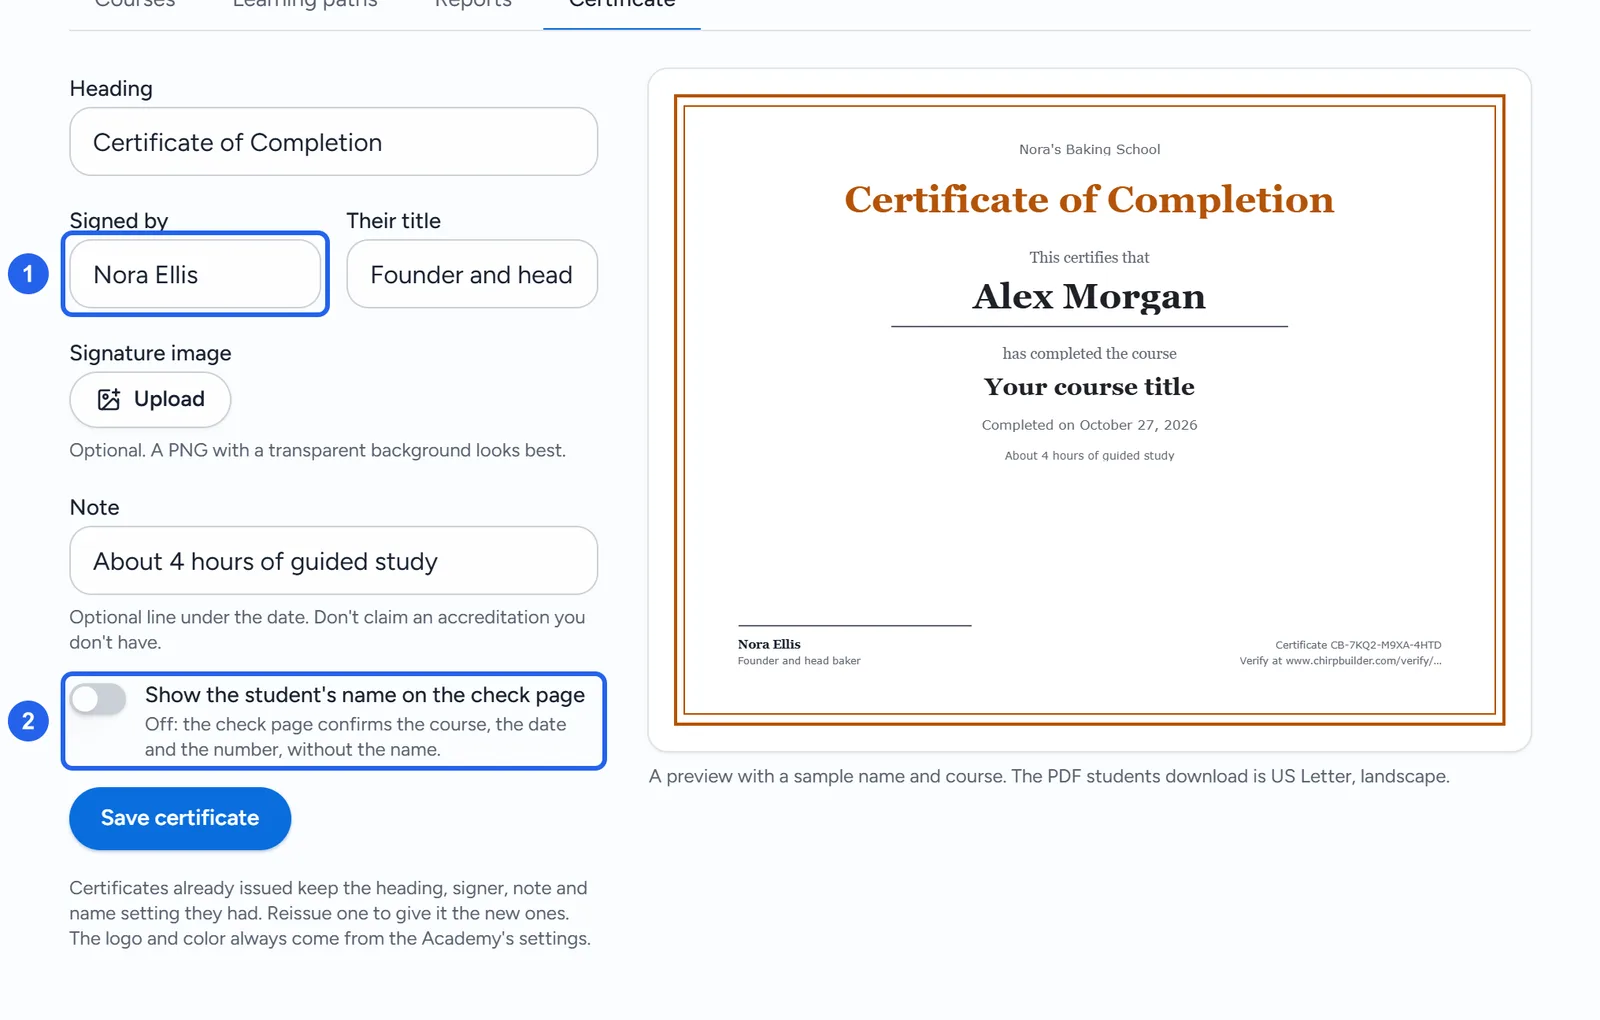Click the "Signature image" label

coord(150,353)
